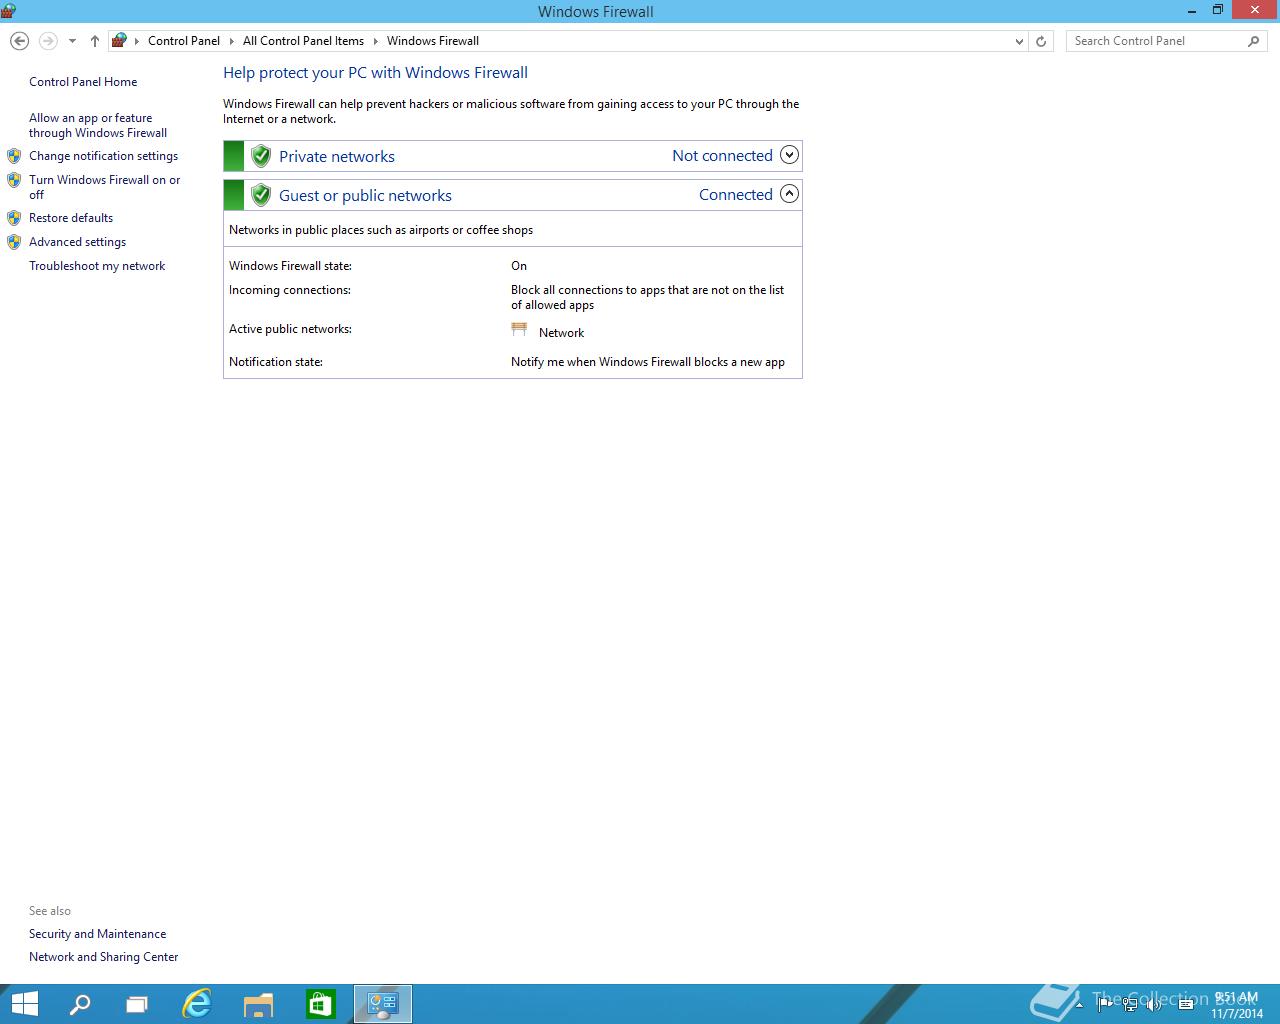Click shield icon beside Turn Windows Firewall

click(x=14, y=180)
